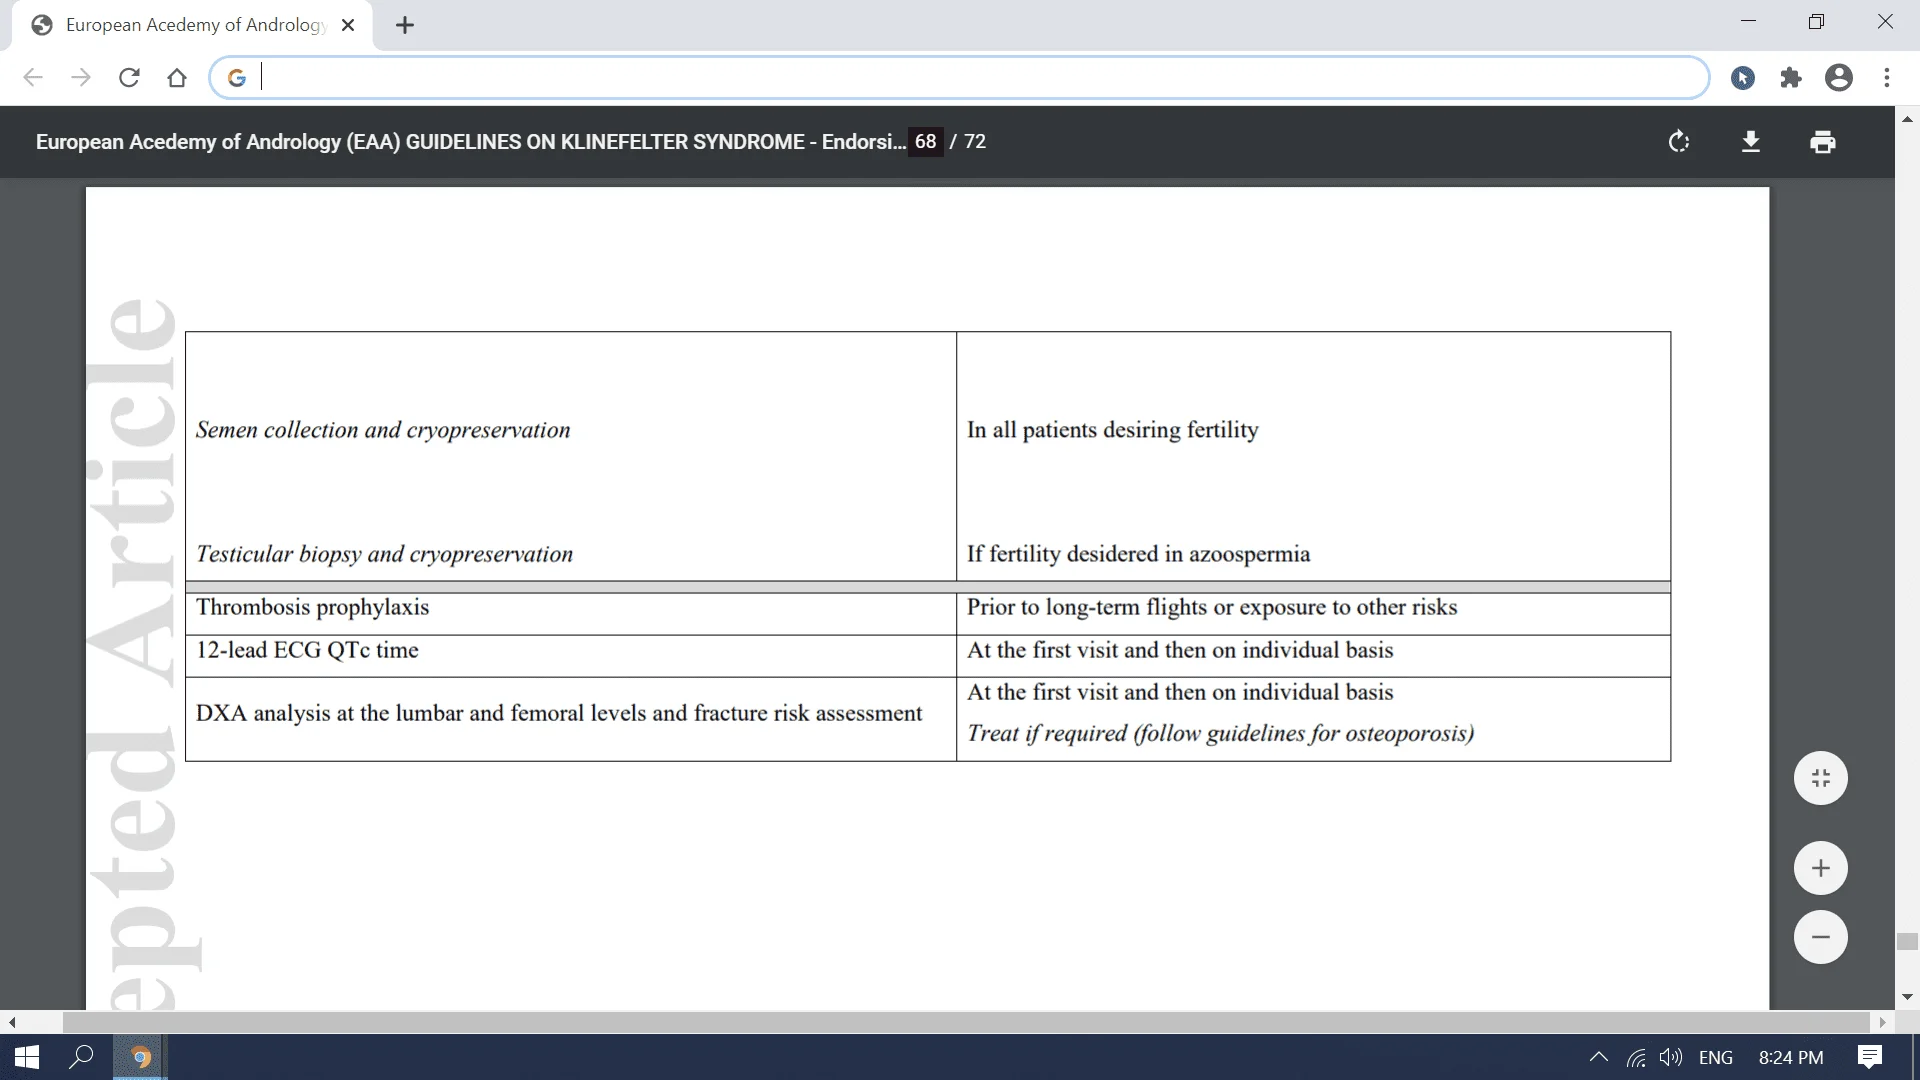The height and width of the screenshot is (1080, 1920).
Task: Click the horizontal scrollbar thumb
Action: pyautogui.click(x=965, y=1022)
